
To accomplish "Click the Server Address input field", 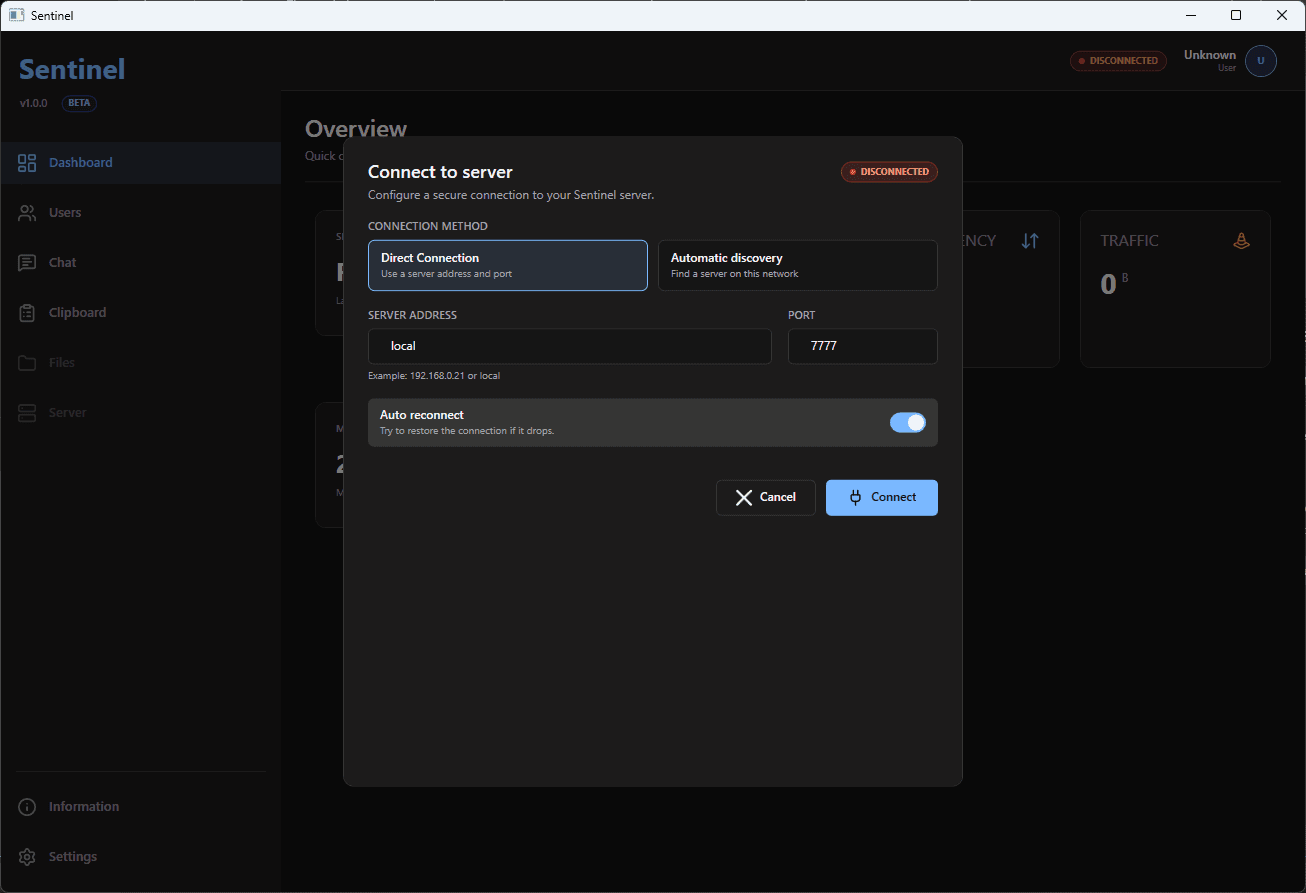I will coord(570,346).
